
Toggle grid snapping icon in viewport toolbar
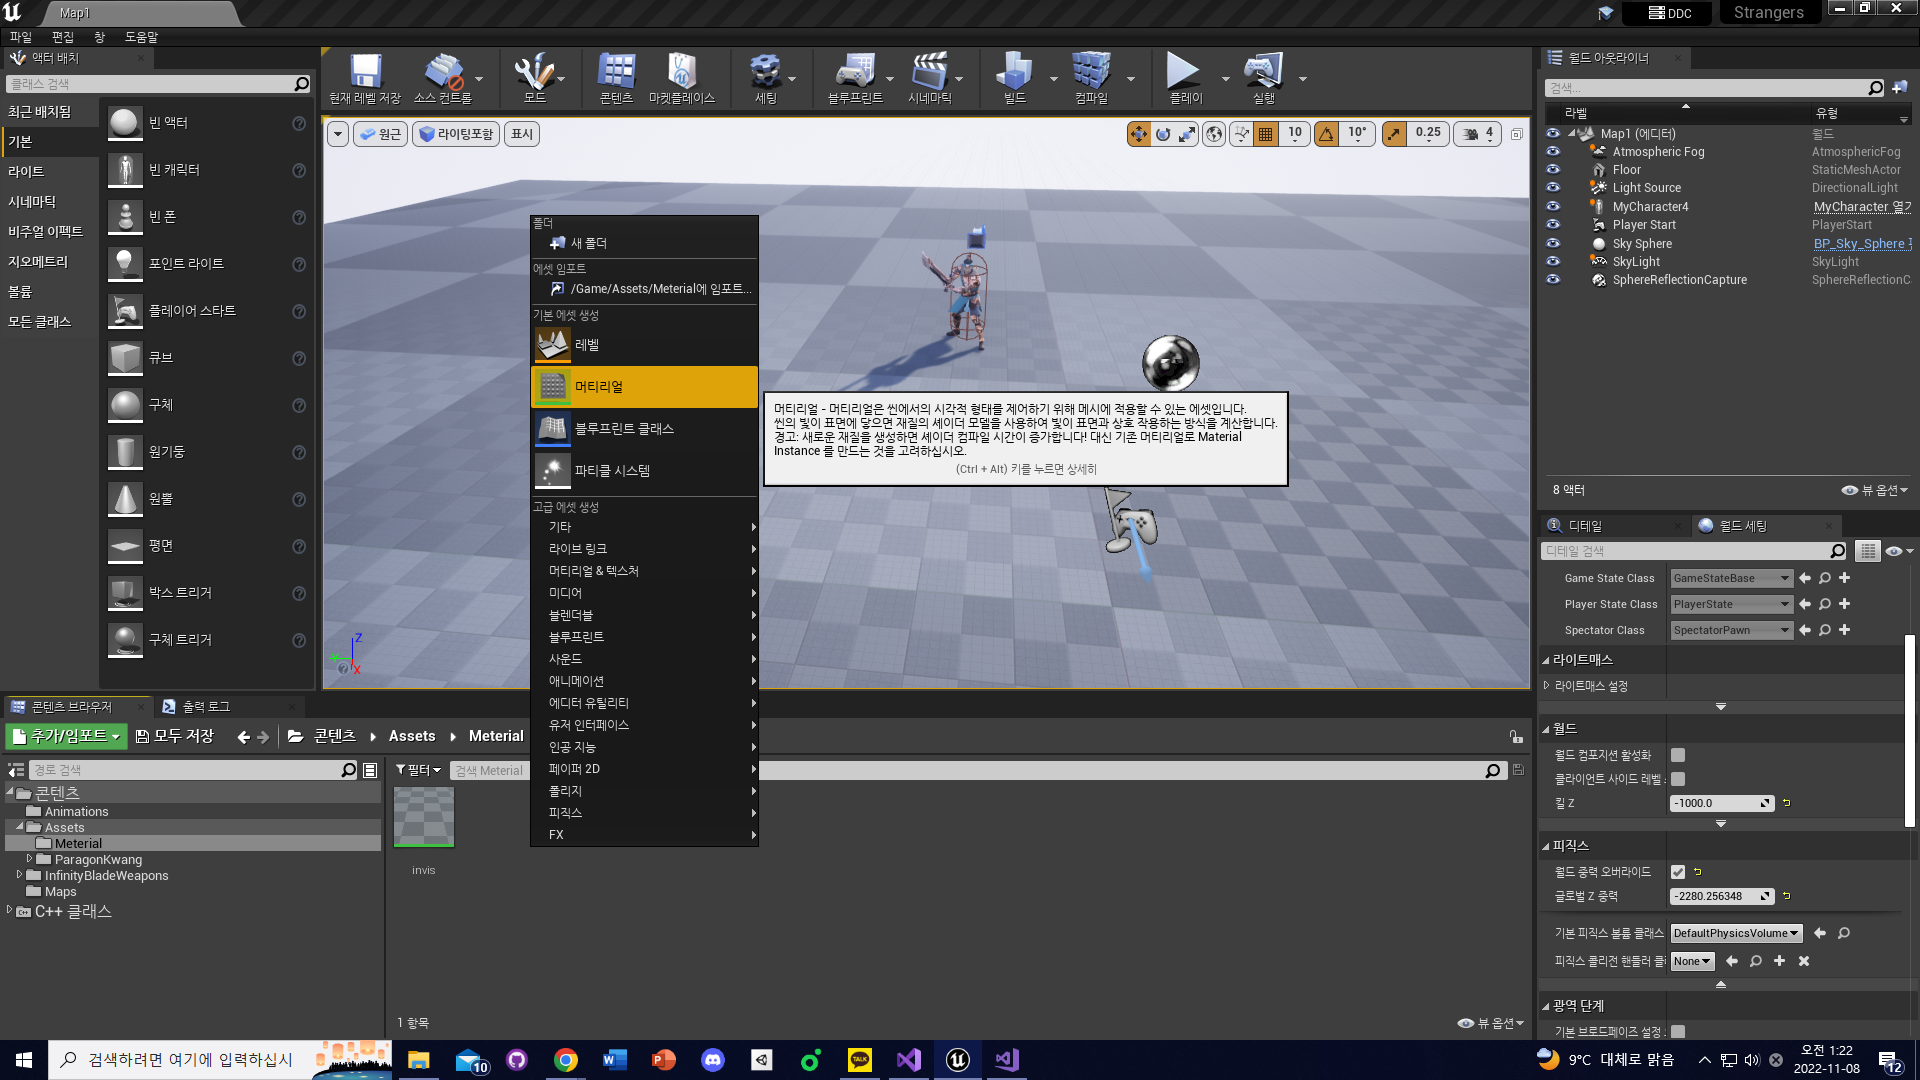[x=1266, y=134]
